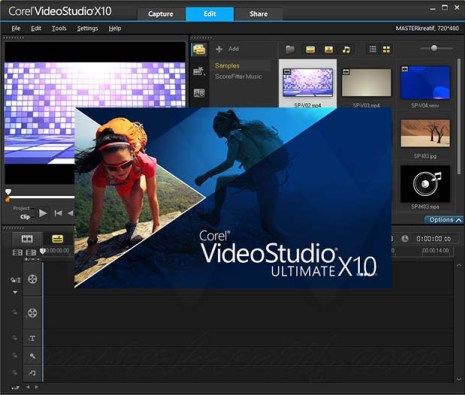Switch to Timeline View
The image size is (465, 395).
57,239
